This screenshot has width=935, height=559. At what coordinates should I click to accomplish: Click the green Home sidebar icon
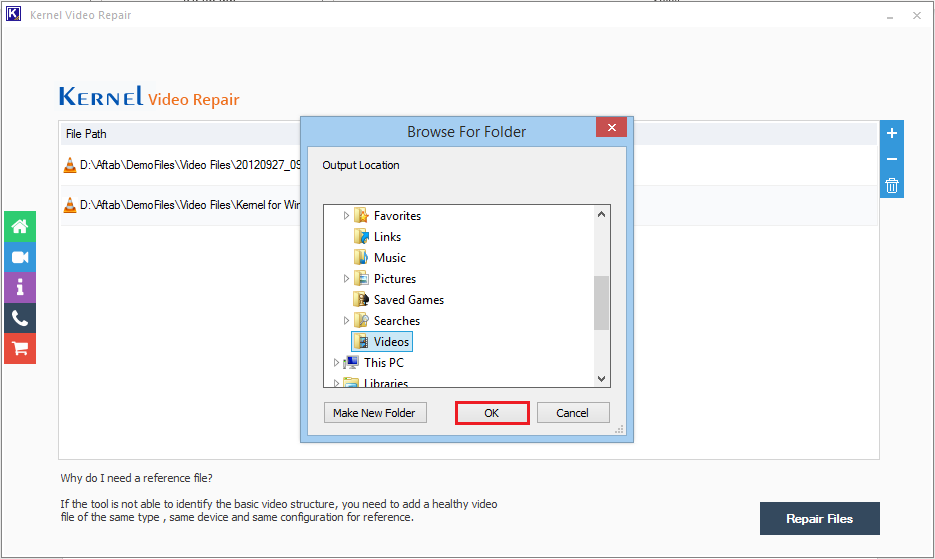point(19,226)
